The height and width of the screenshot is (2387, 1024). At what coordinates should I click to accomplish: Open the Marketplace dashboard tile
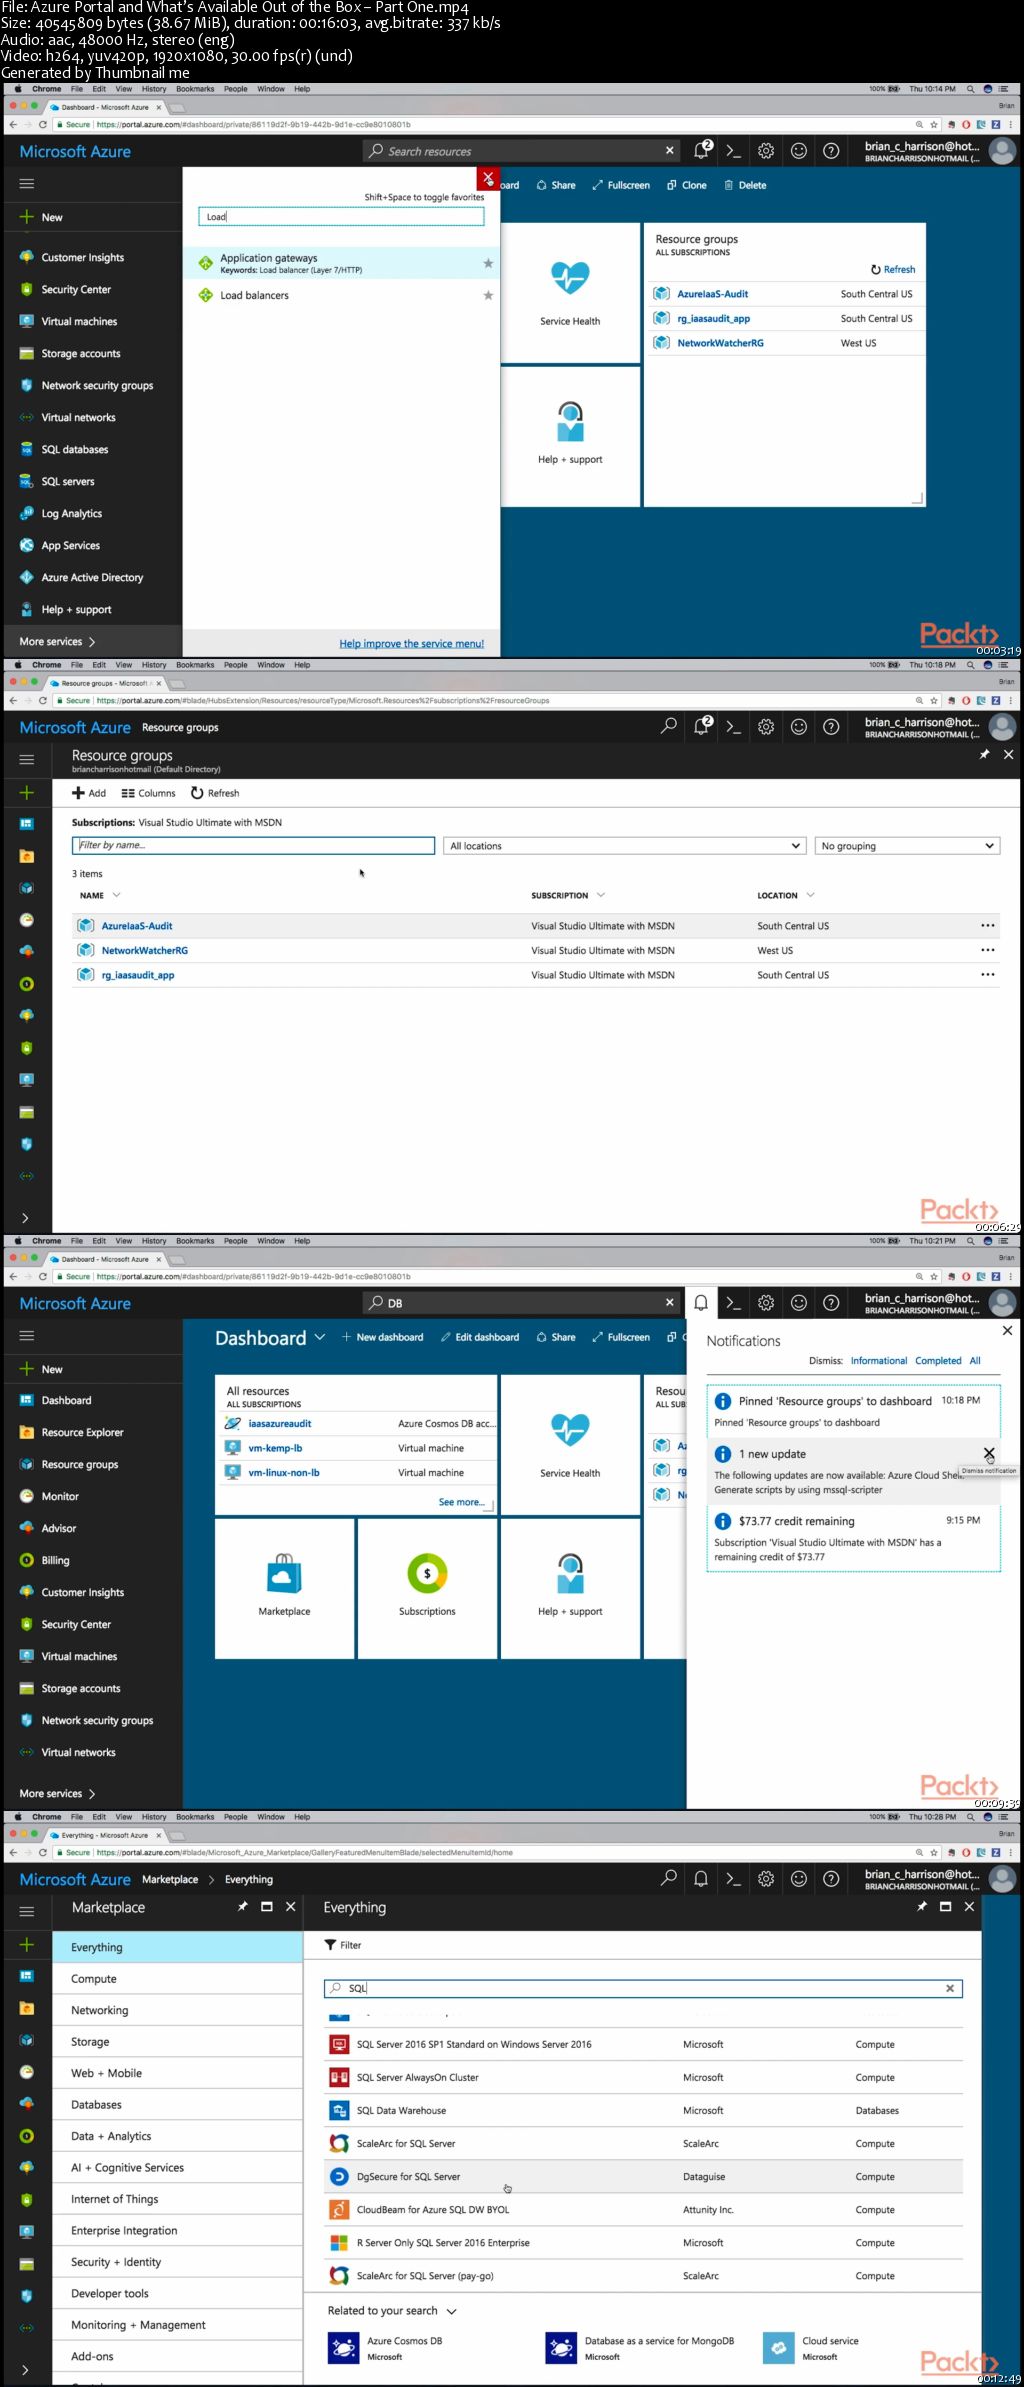click(284, 1587)
